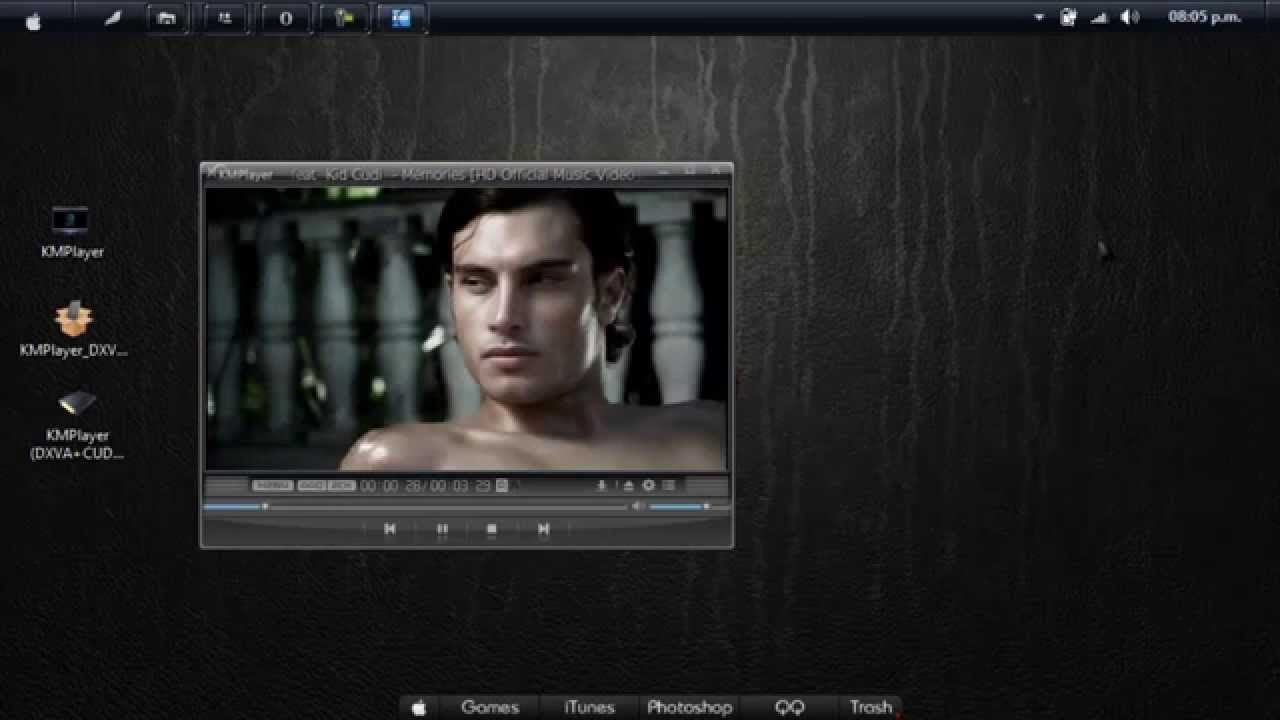Click the first mode button left of the time display
1280x720 pixels.
[272, 485]
